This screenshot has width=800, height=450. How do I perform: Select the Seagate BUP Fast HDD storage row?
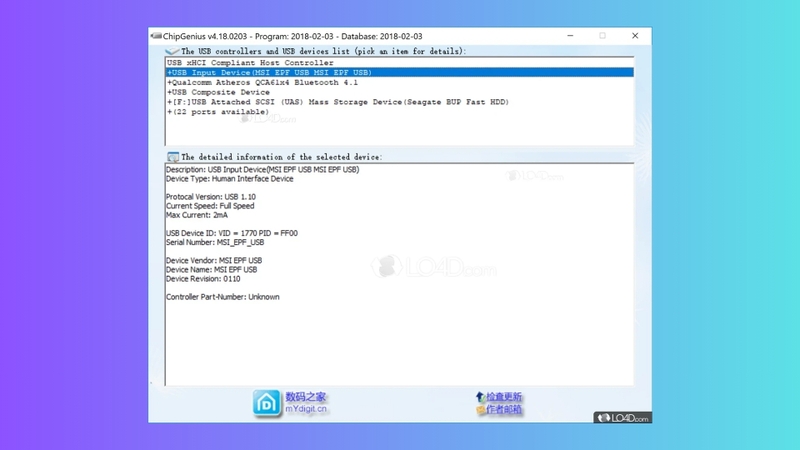click(x=399, y=102)
